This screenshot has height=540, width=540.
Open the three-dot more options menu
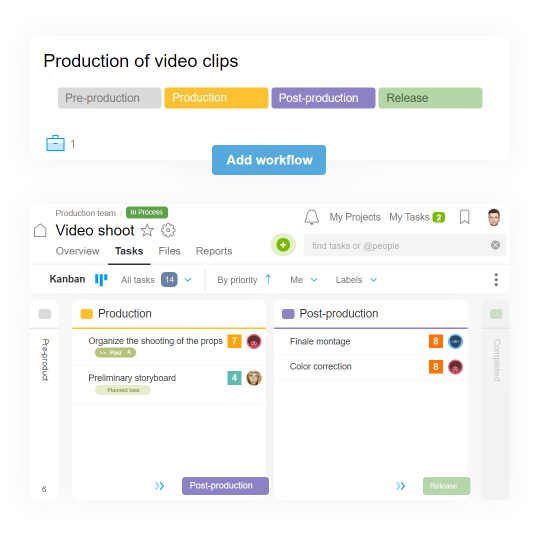click(x=496, y=280)
